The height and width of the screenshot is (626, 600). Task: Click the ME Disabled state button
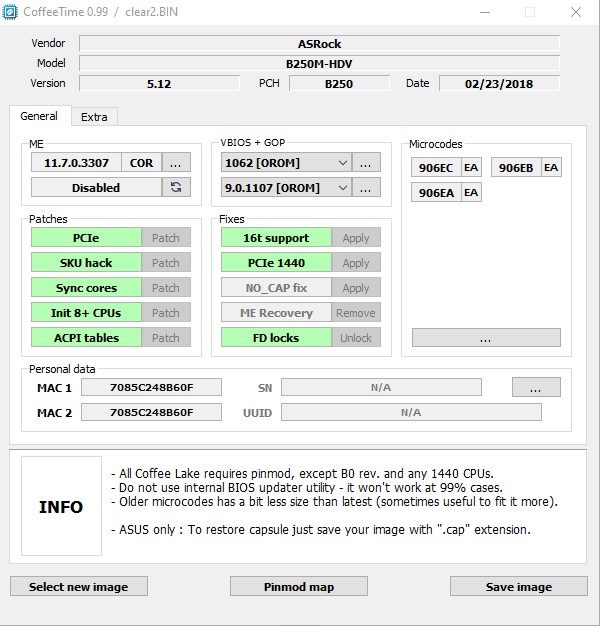pos(96,187)
